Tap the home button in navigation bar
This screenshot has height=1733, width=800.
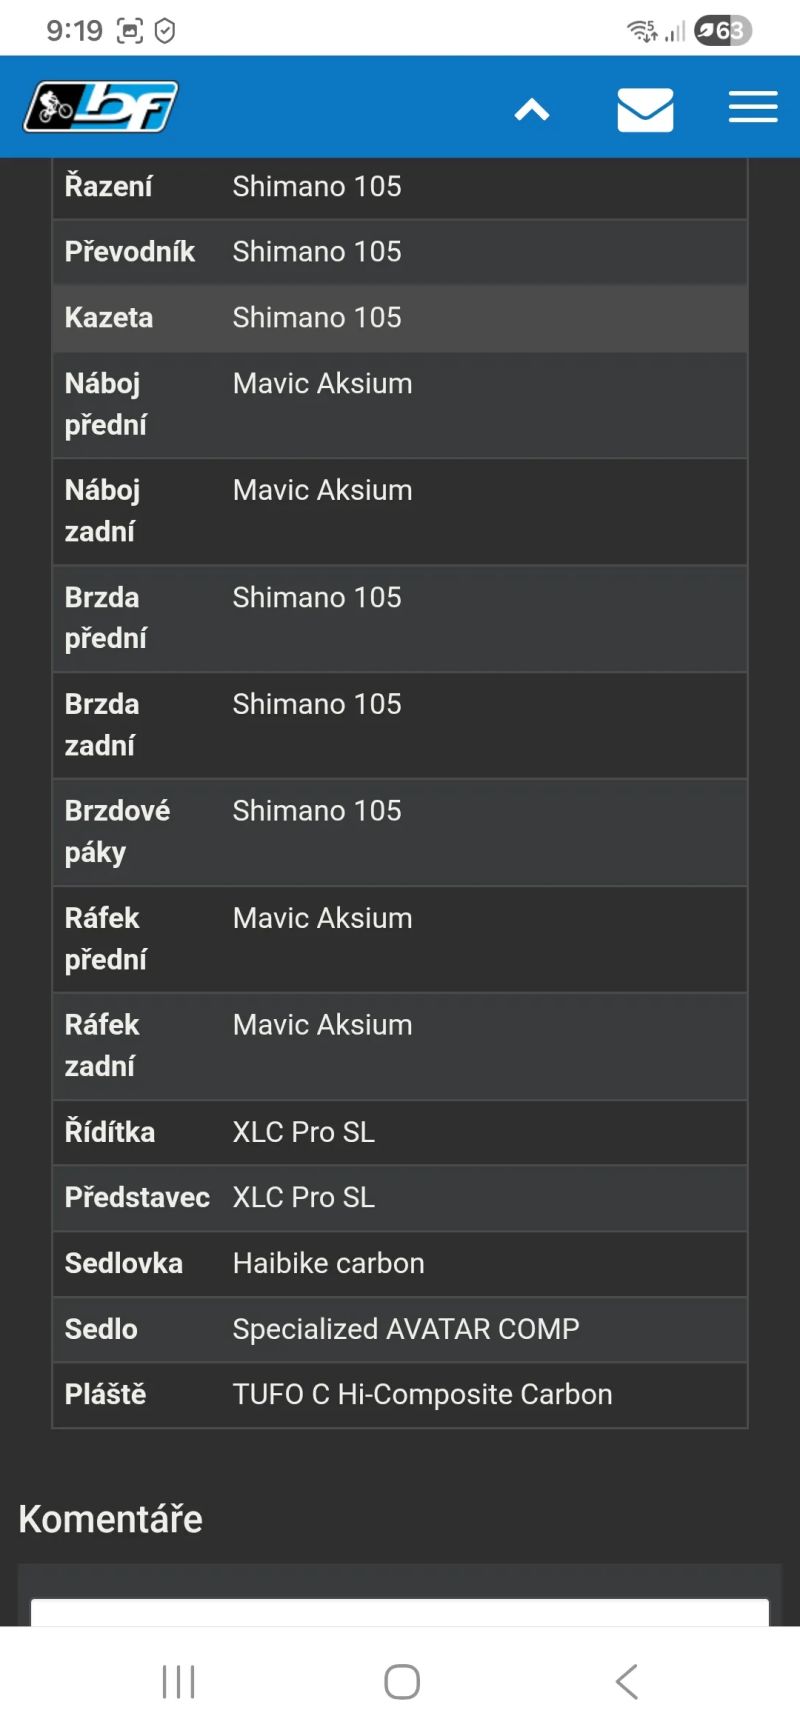pyautogui.click(x=400, y=1681)
